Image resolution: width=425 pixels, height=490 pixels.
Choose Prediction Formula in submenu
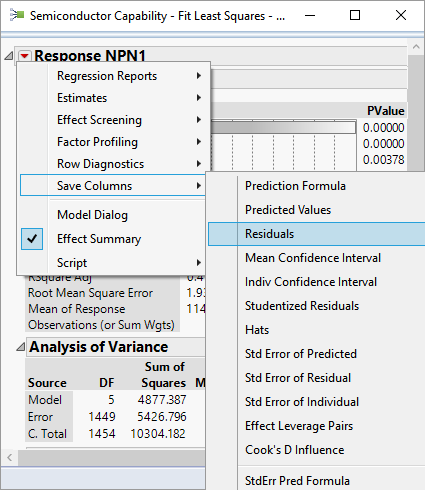tap(295, 186)
